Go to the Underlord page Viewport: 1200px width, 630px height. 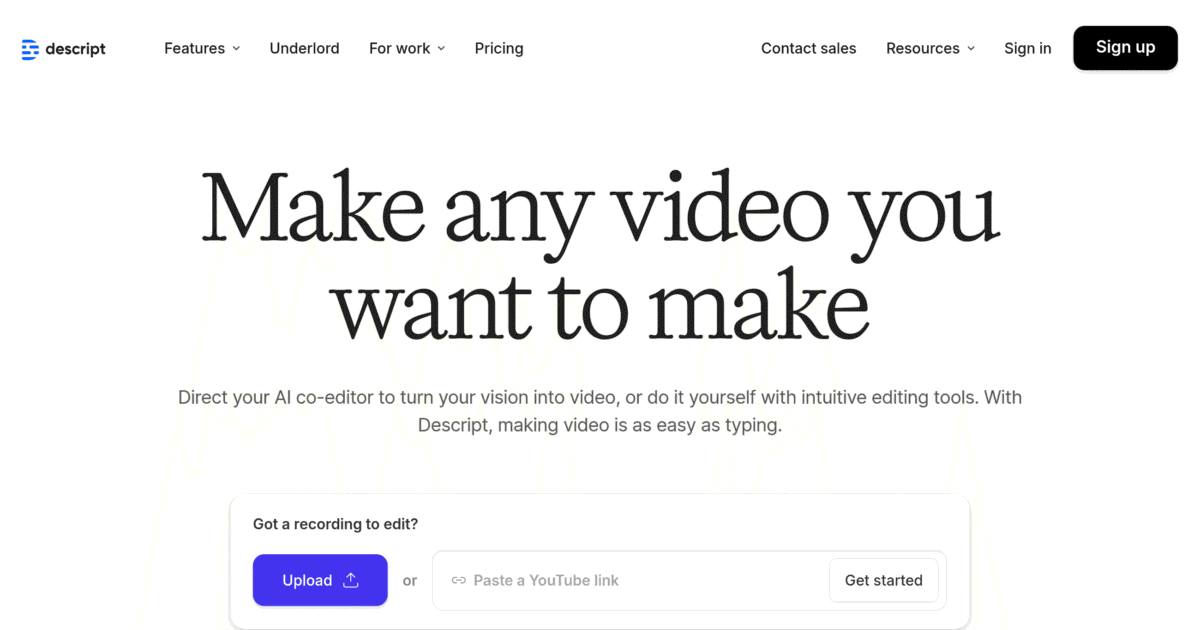(x=304, y=48)
